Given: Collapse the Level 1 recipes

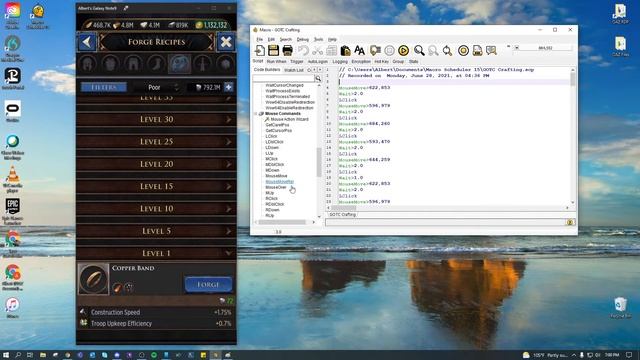Looking at the screenshot, I should point(156,253).
